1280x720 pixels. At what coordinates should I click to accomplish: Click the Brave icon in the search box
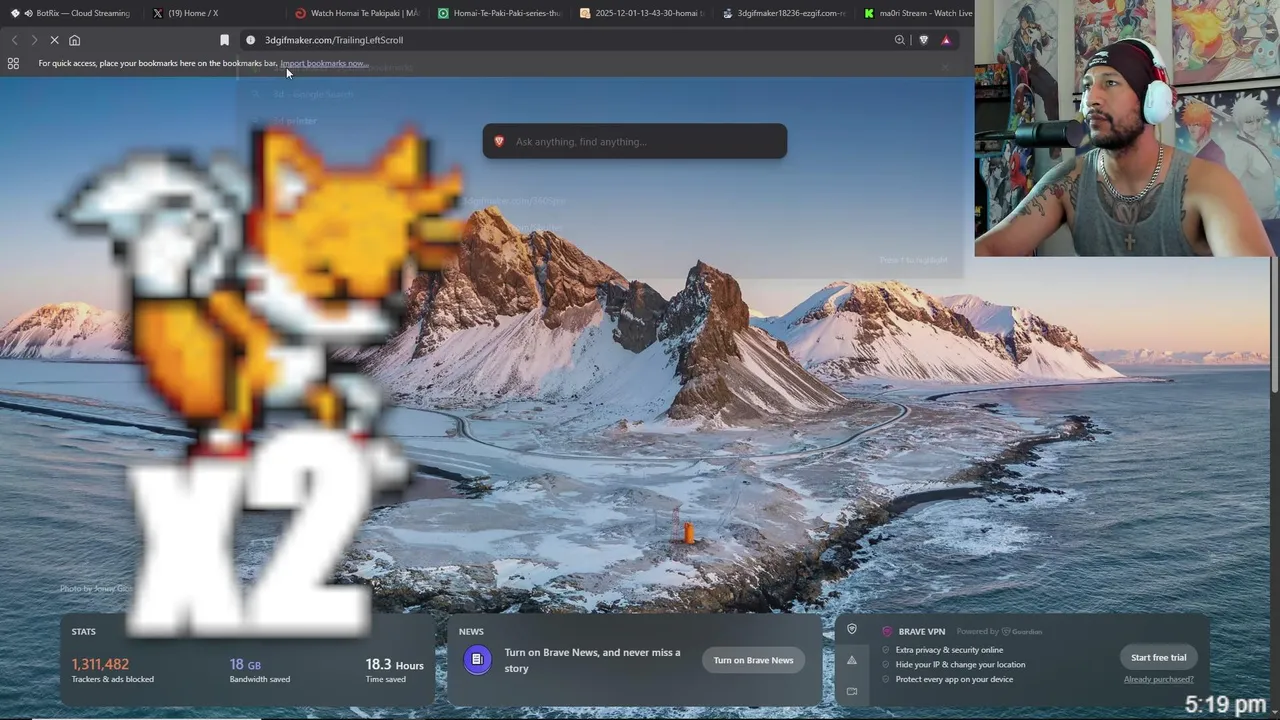[499, 141]
